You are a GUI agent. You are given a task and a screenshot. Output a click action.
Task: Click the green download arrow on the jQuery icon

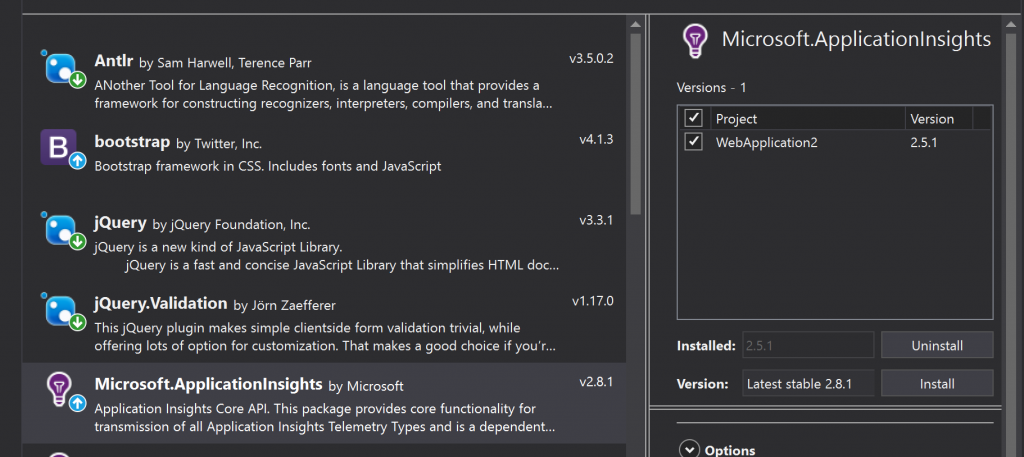[x=78, y=242]
